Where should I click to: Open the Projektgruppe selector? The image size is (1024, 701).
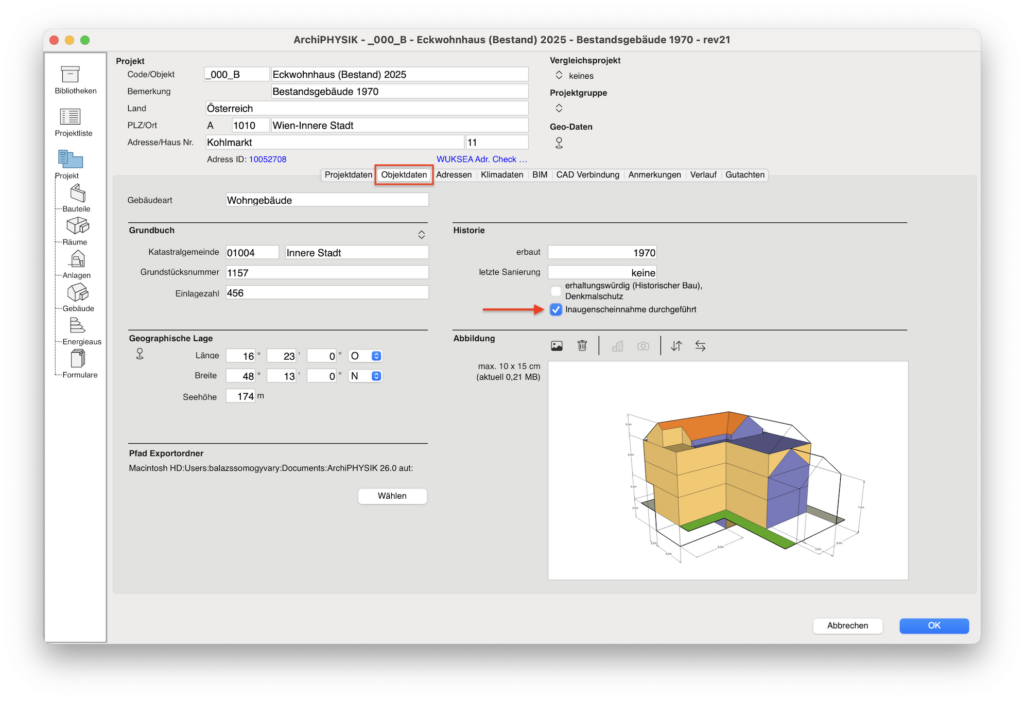pos(559,108)
